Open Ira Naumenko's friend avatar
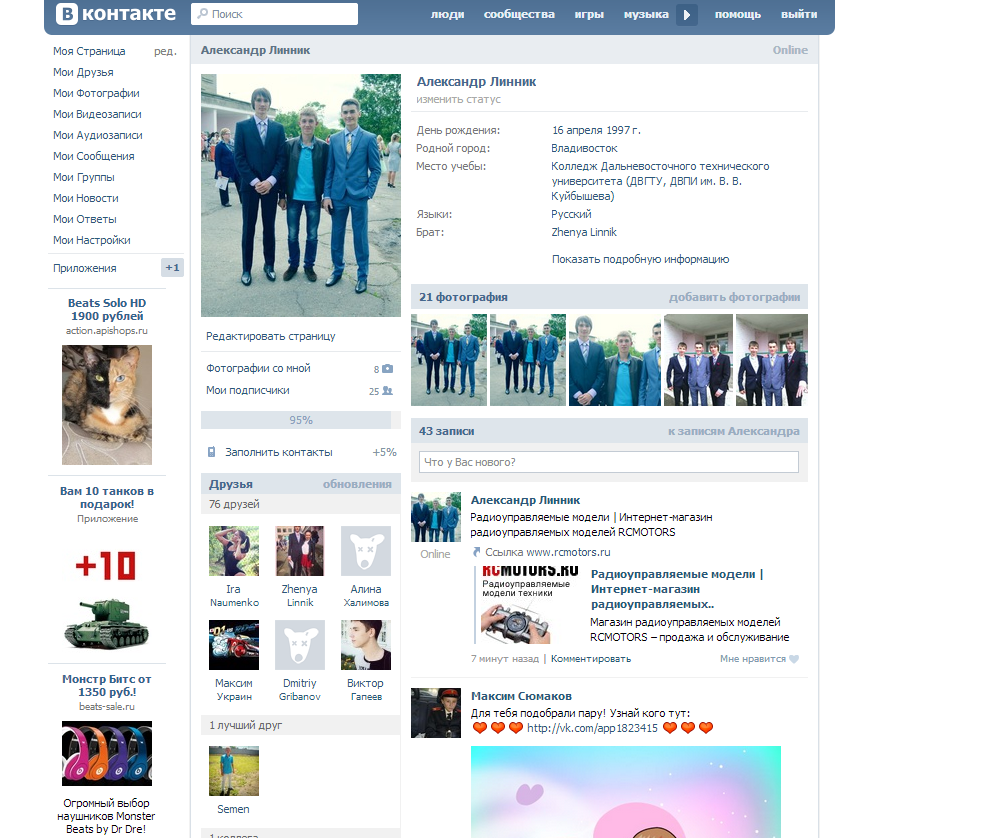Screen dimensions: 986x838 point(234,551)
